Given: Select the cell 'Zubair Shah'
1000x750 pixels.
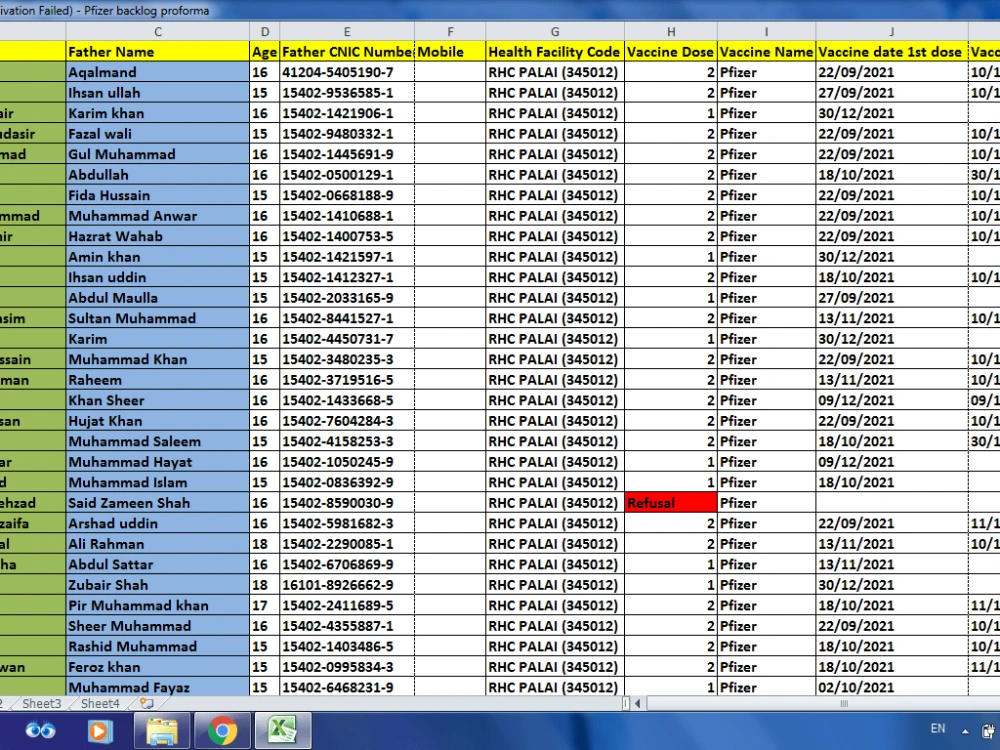Looking at the screenshot, I should (x=158, y=585).
